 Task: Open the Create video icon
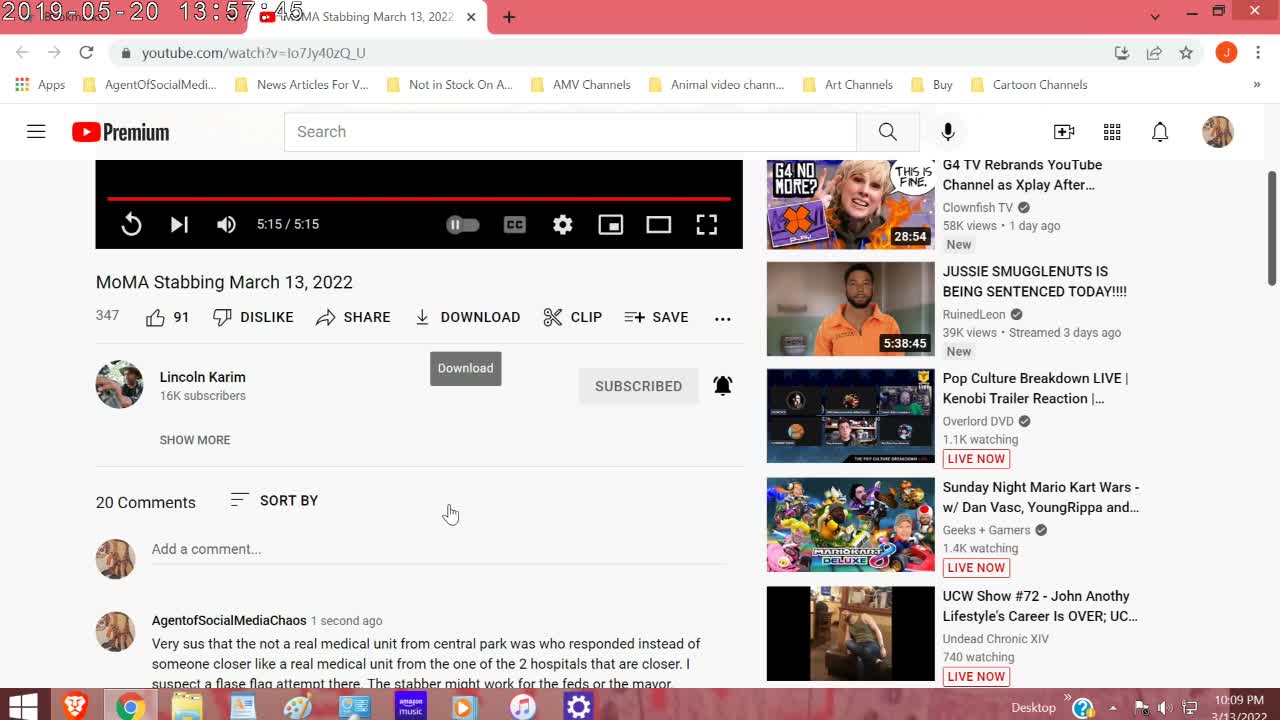point(1064,132)
